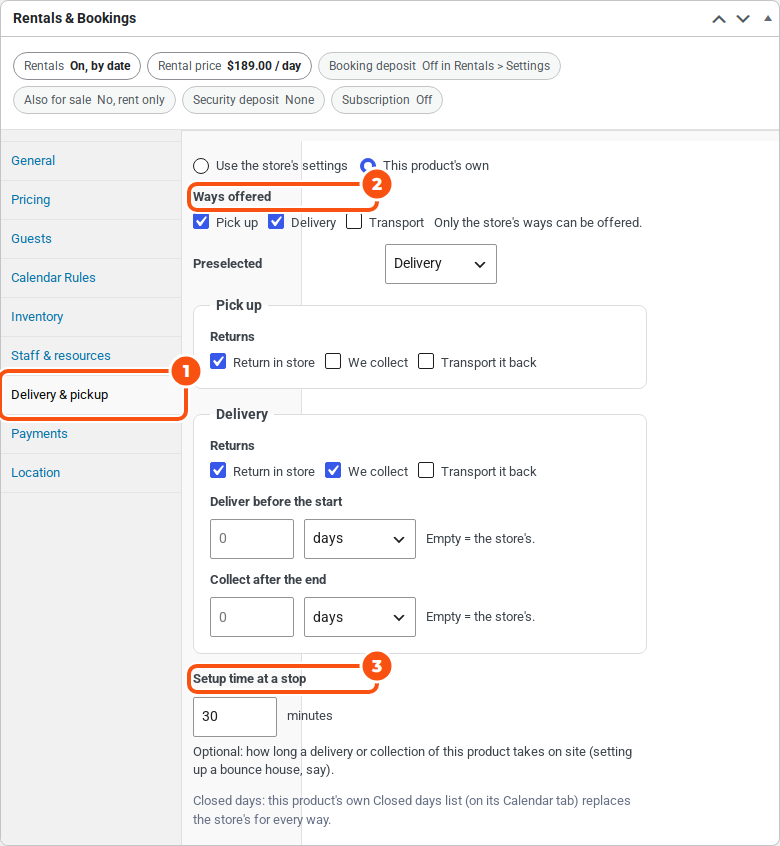Uncheck Return in store under Pick up
The height and width of the screenshot is (846, 780).
[x=218, y=361]
